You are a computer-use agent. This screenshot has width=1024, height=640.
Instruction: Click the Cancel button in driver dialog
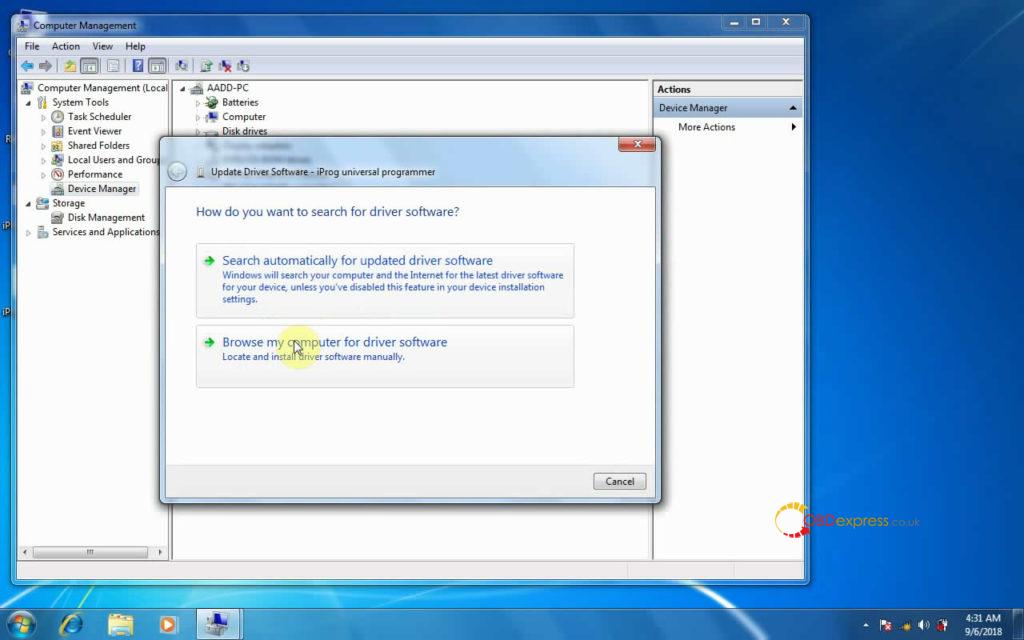tap(619, 481)
